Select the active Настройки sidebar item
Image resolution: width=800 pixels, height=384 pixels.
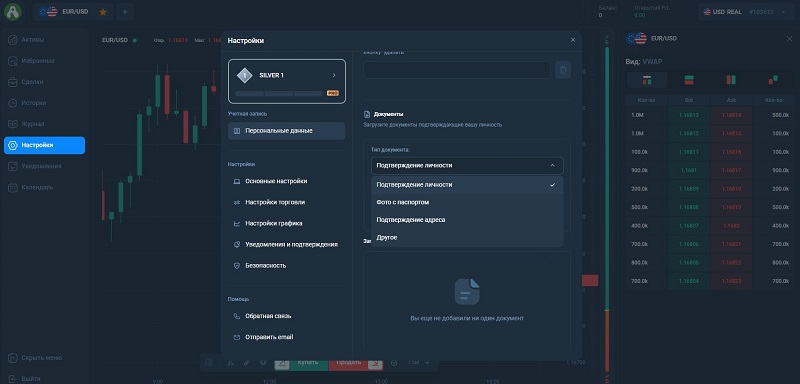pyautogui.click(x=44, y=145)
